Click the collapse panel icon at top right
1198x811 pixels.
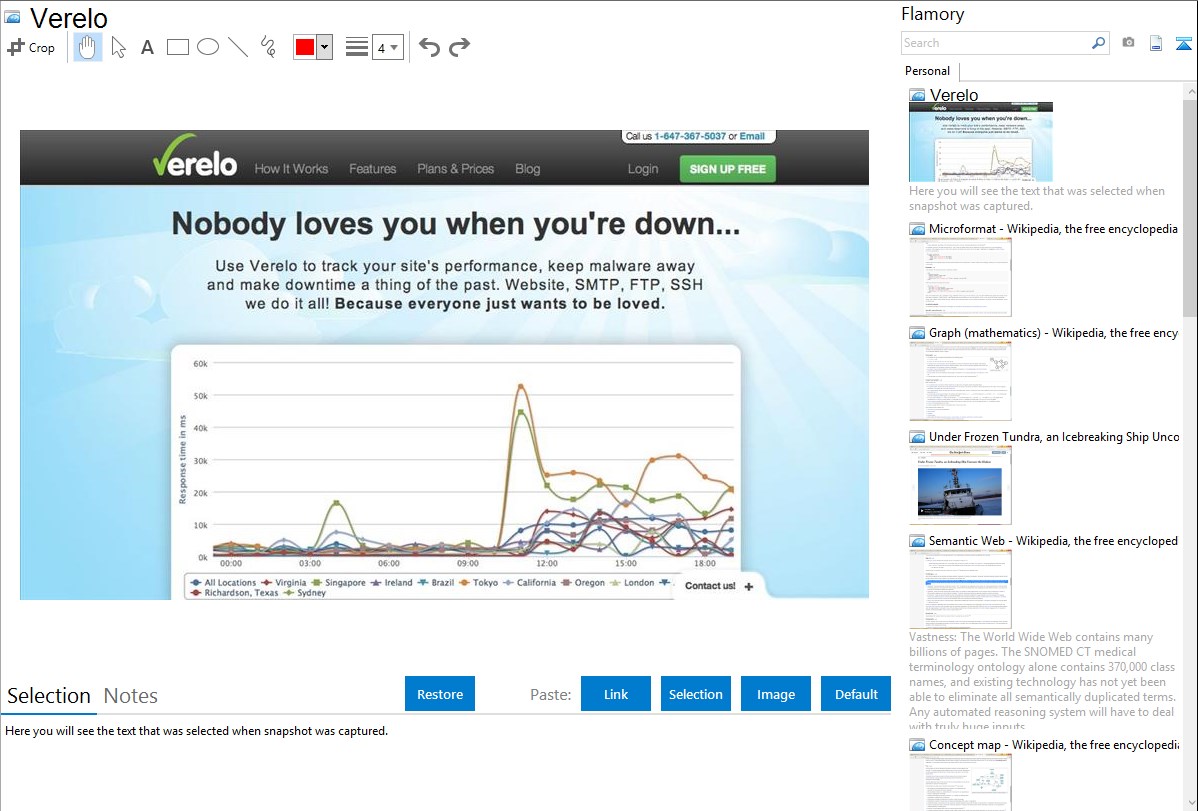click(1183, 43)
